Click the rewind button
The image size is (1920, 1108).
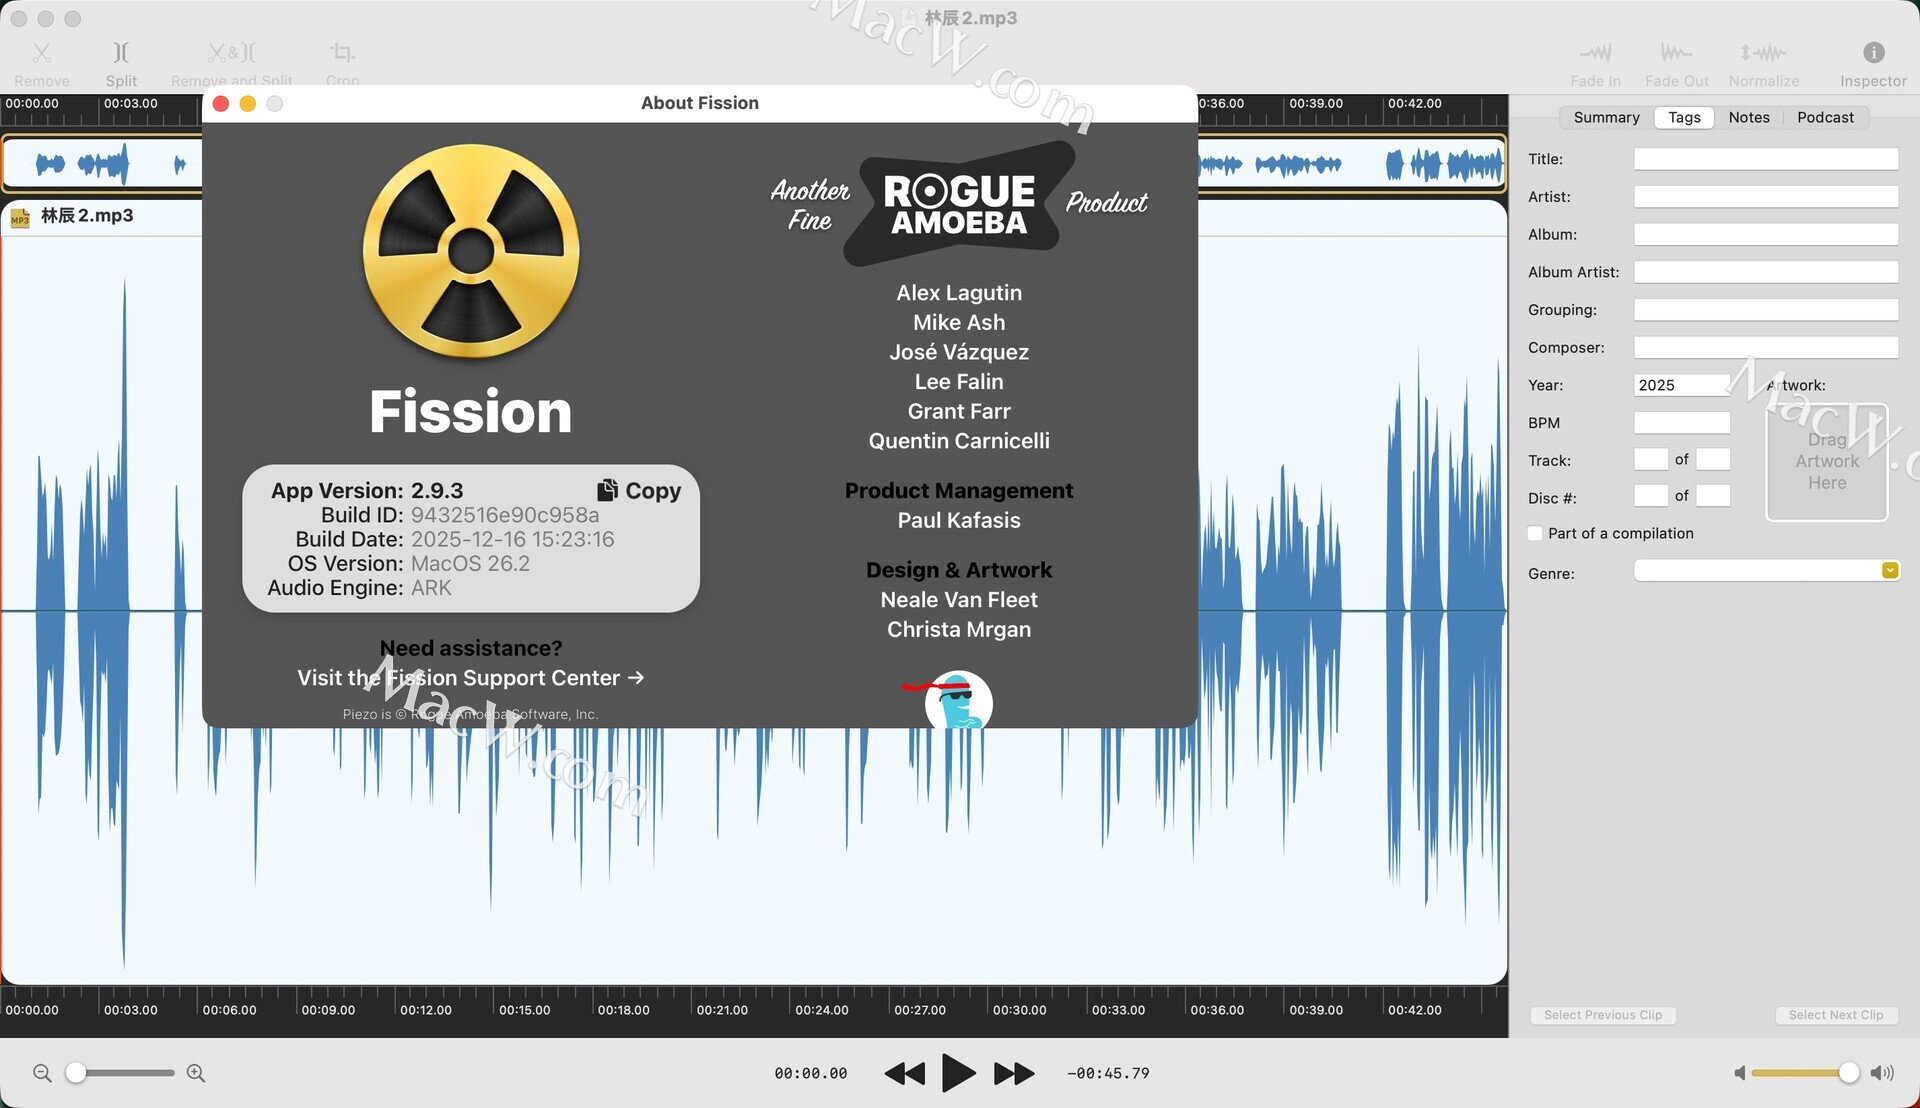click(905, 1074)
